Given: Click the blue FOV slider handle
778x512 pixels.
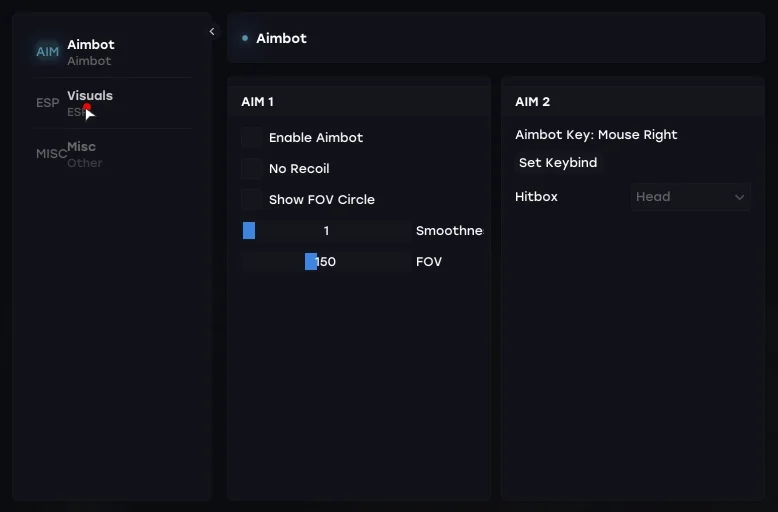Looking at the screenshot, I should coord(311,262).
